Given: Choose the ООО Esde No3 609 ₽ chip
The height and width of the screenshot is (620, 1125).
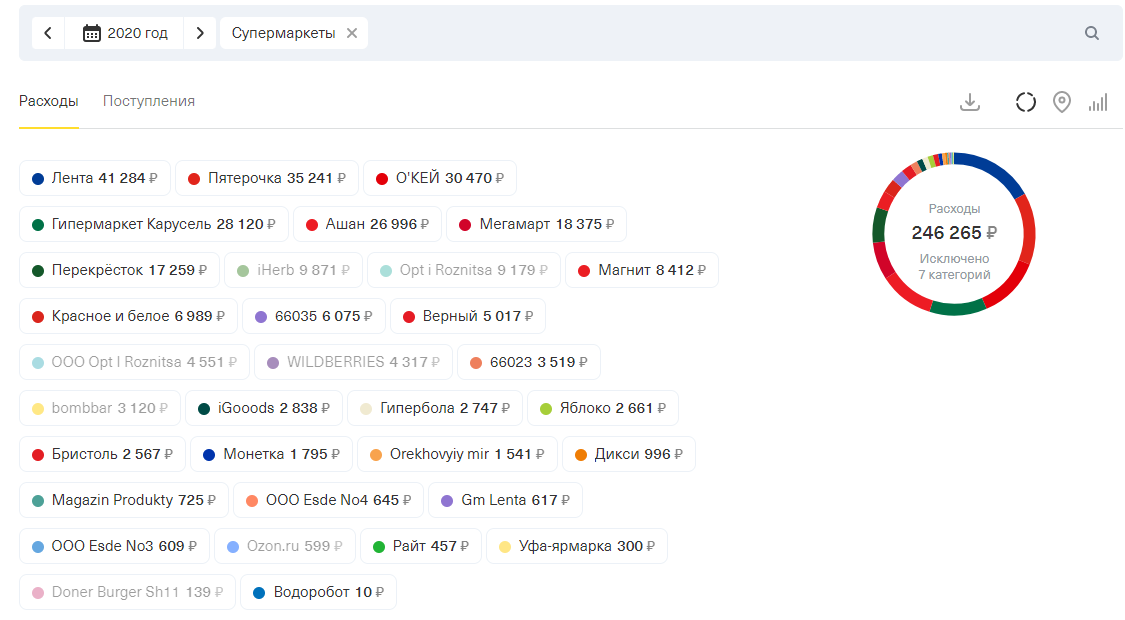Looking at the screenshot, I should pos(114,545).
